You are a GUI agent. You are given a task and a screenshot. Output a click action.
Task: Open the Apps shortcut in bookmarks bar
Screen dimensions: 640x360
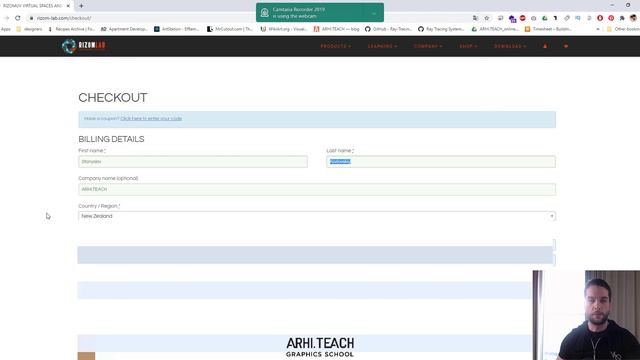pyautogui.click(x=6, y=29)
